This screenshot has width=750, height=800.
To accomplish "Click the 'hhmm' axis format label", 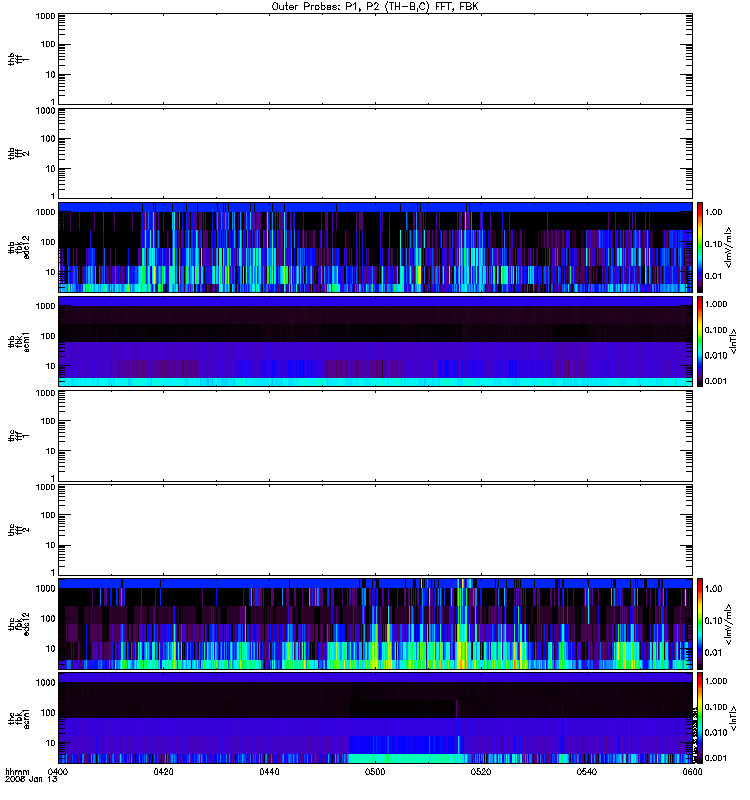I will (x=17, y=772).
